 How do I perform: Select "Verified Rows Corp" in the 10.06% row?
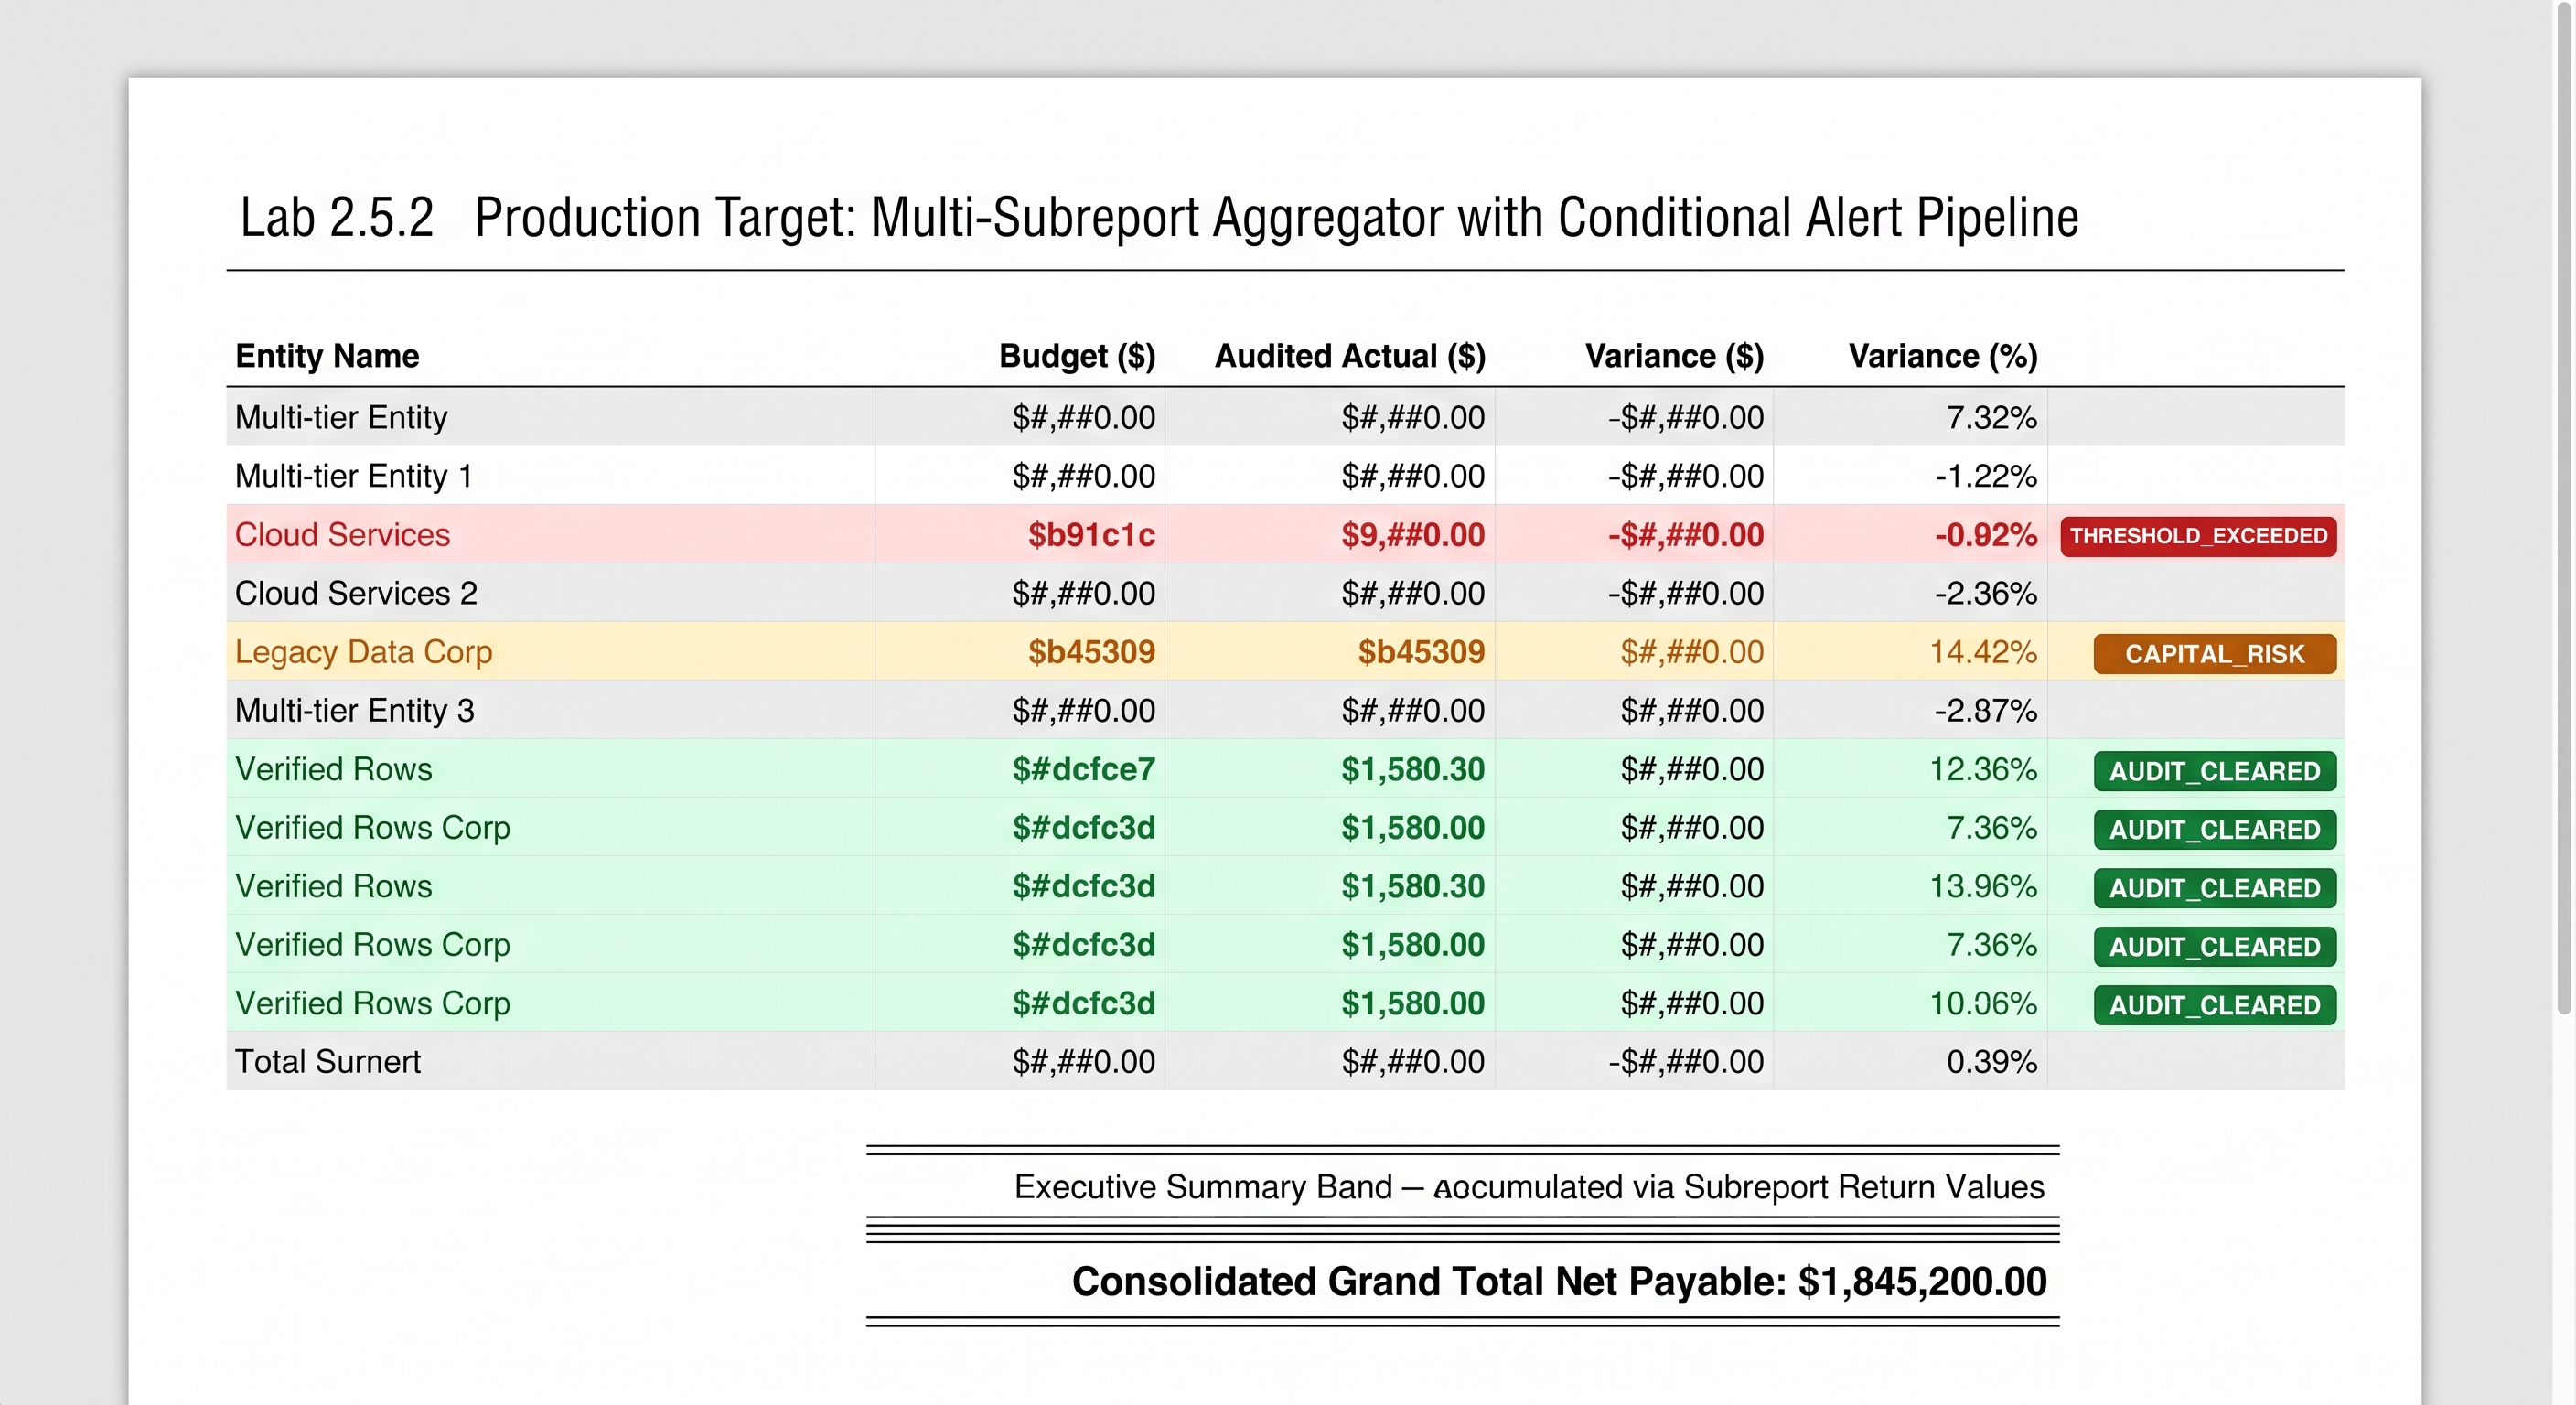pyautogui.click(x=372, y=1003)
